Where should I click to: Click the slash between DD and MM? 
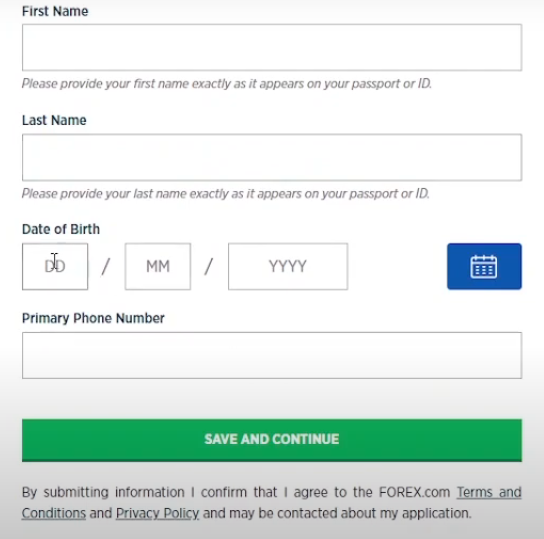106,266
